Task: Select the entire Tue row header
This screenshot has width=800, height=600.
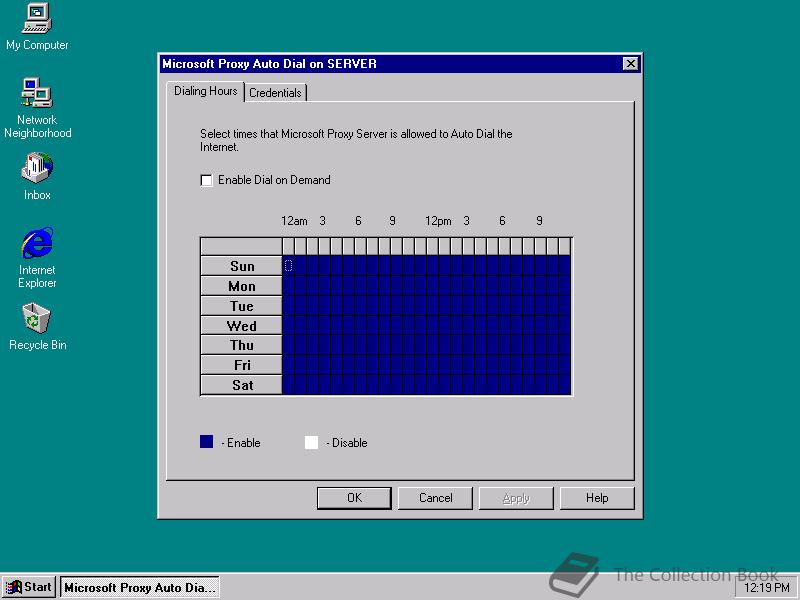Action: tap(241, 306)
